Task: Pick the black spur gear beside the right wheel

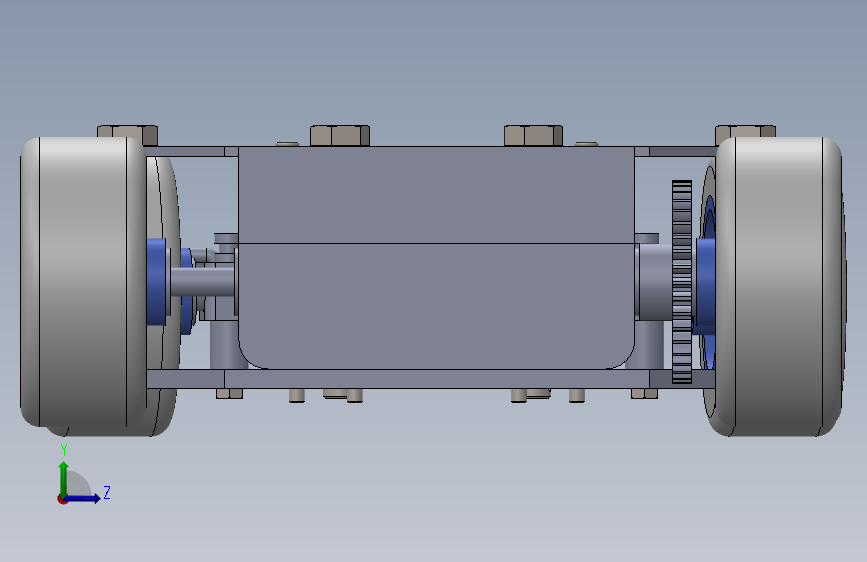Action: (682, 282)
